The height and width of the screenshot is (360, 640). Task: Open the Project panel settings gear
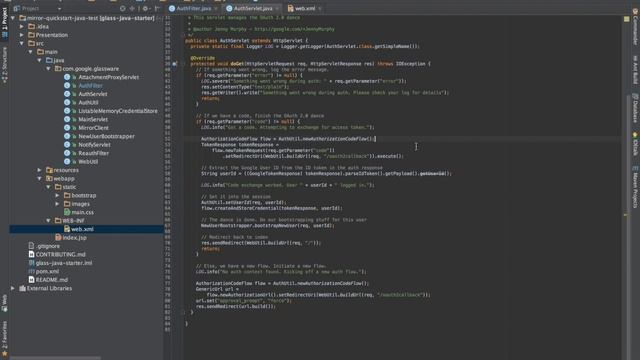pos(145,8)
